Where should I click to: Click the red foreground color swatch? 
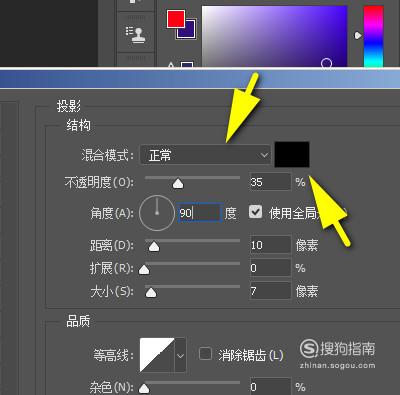click(176, 19)
